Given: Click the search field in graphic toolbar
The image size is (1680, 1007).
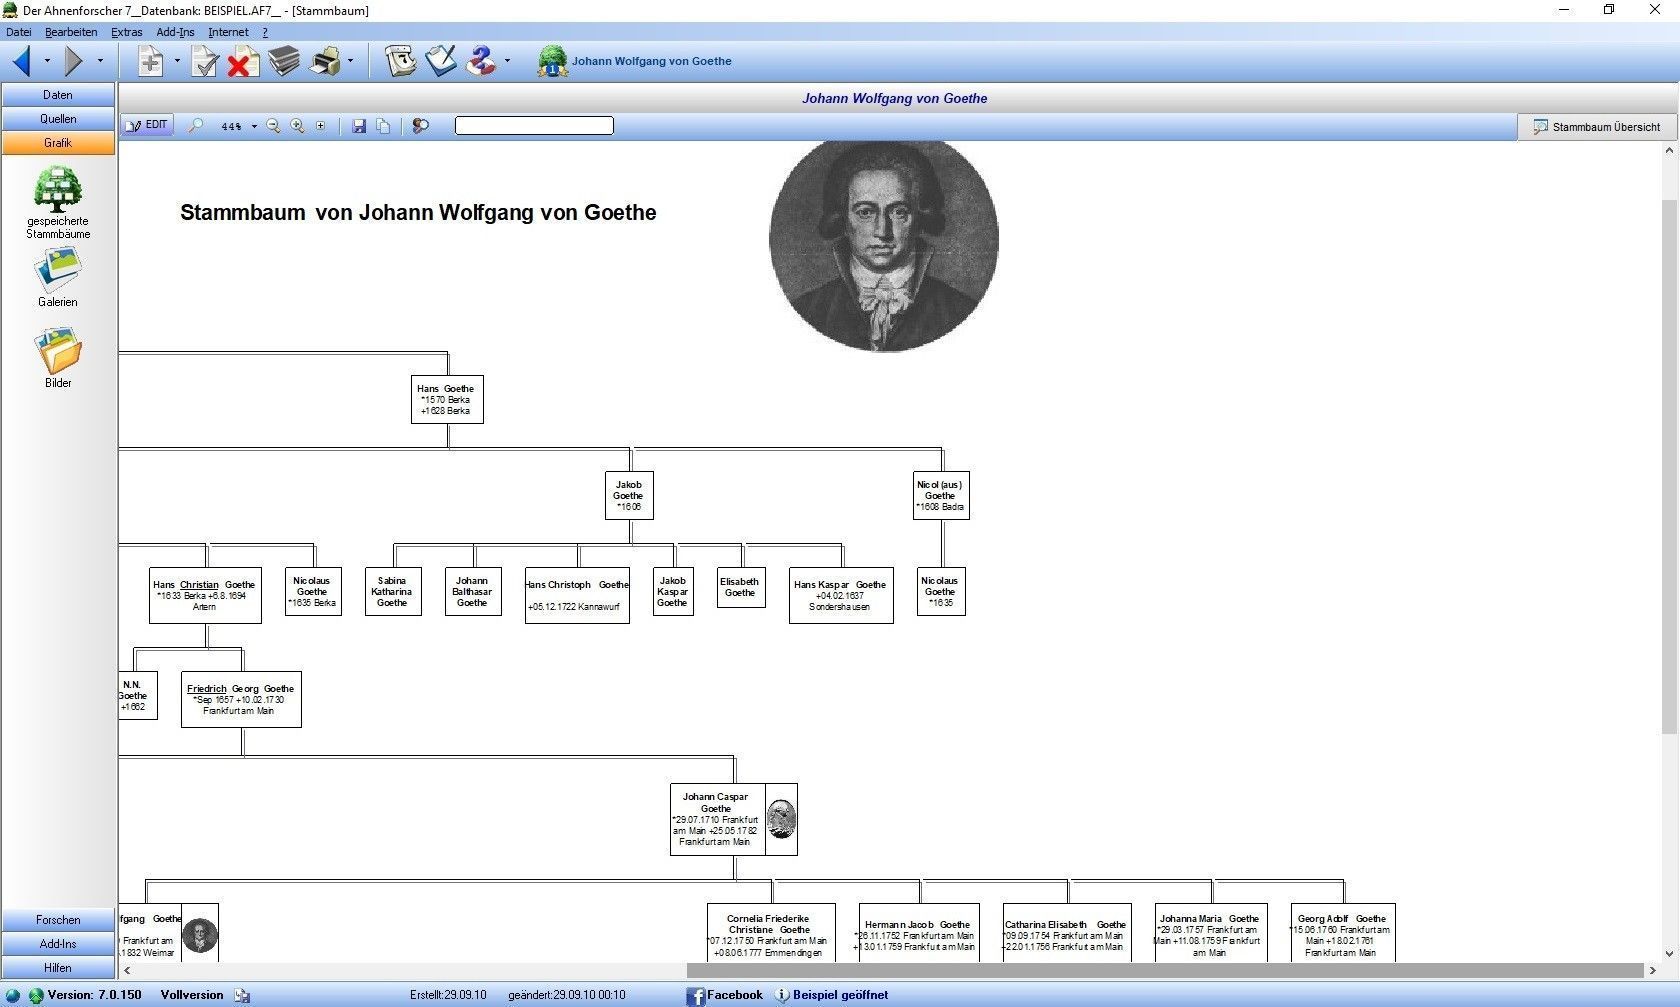Looking at the screenshot, I should 534,126.
